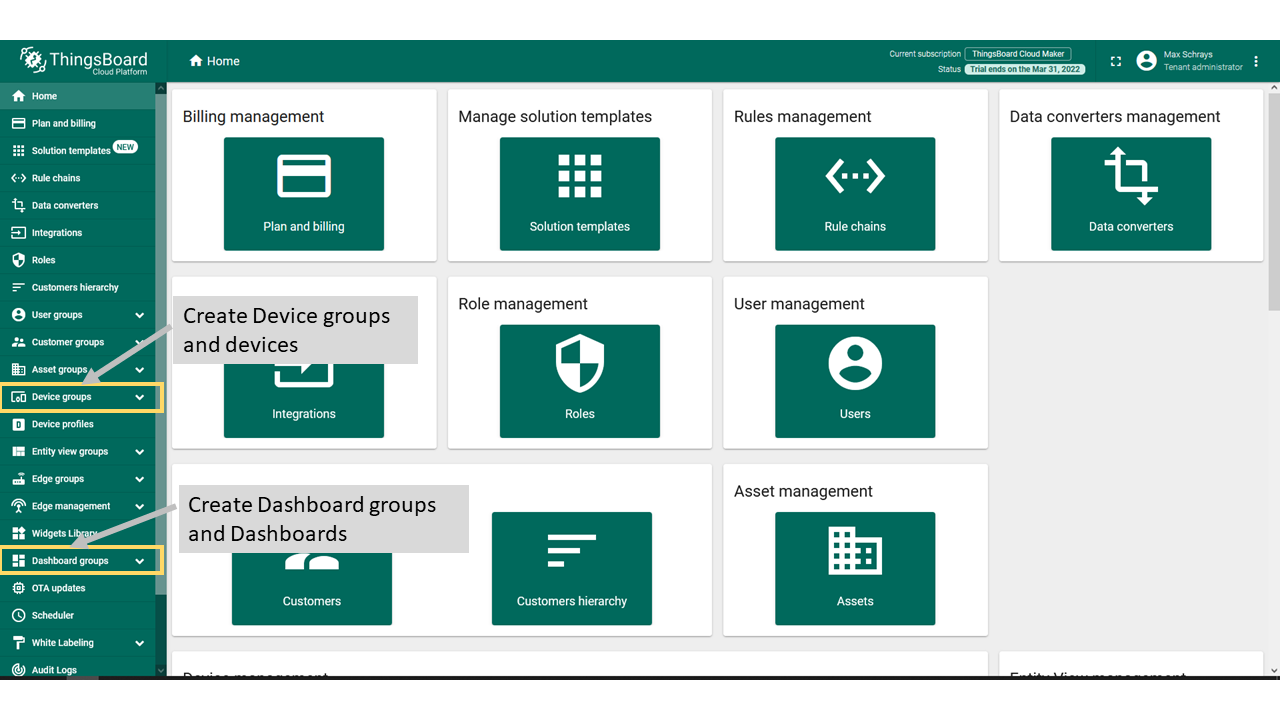Viewport: 1280px width, 720px height.
Task: Click the Home breadcrumb in the top bar
Action: [x=215, y=61]
